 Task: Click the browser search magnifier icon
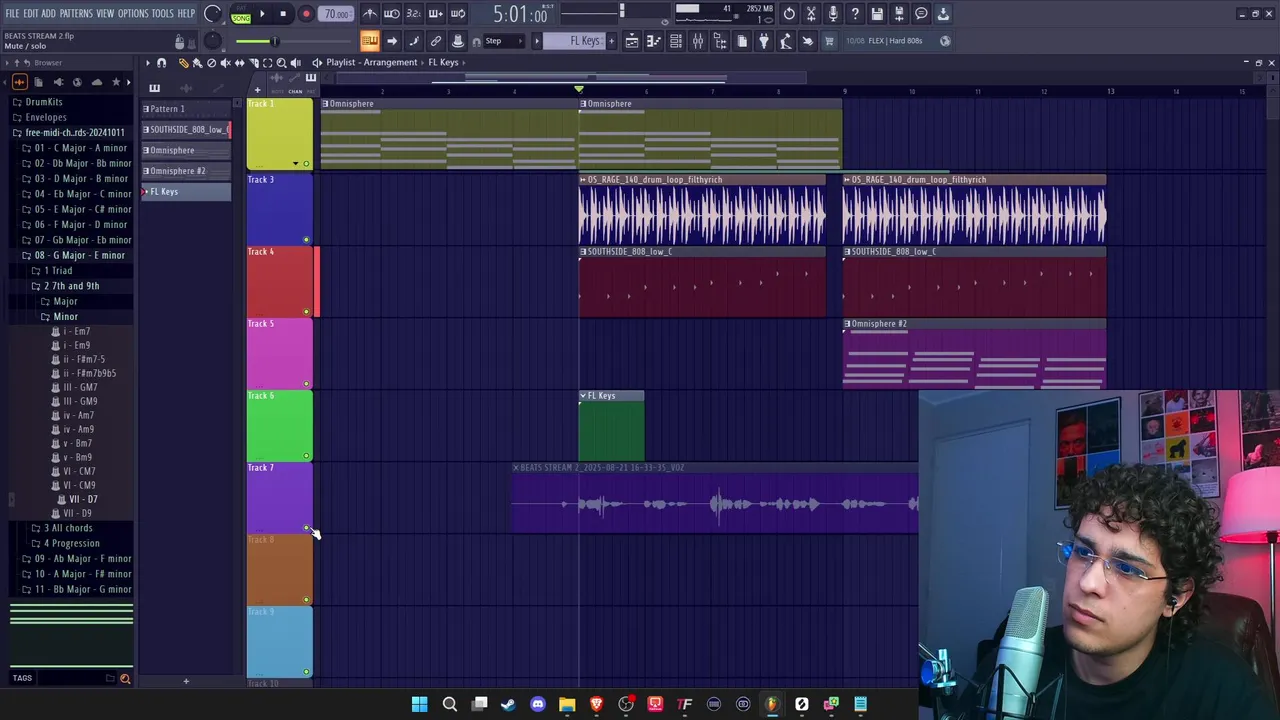[x=125, y=679]
